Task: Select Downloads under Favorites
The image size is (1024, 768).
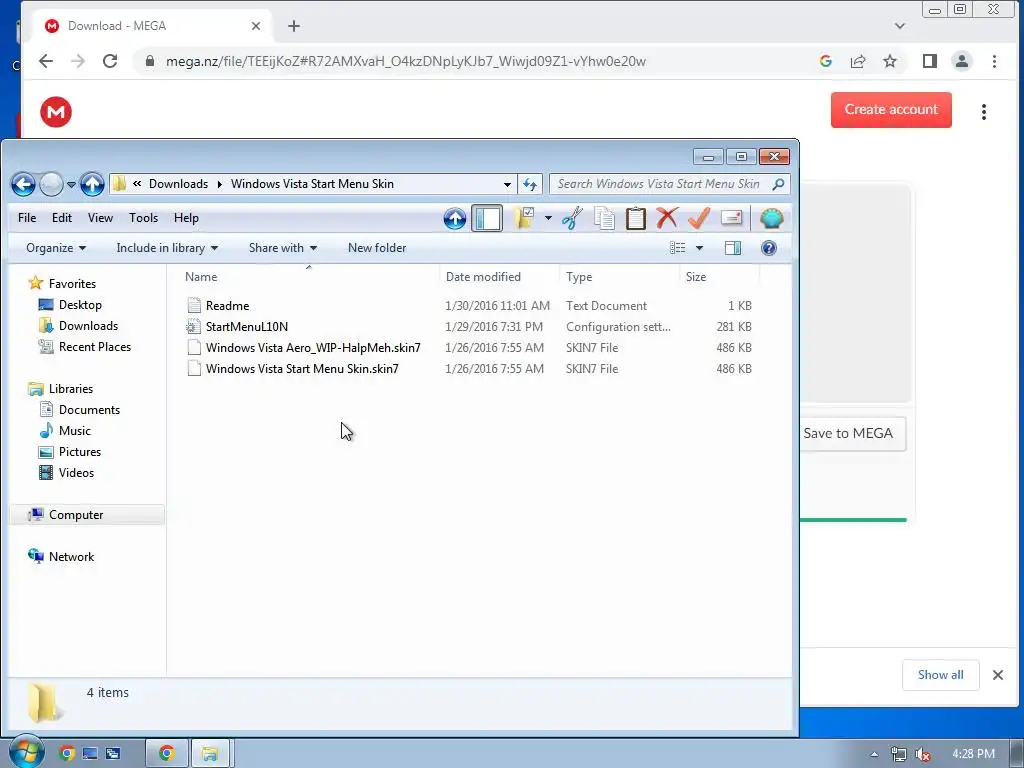Action: 88,326
